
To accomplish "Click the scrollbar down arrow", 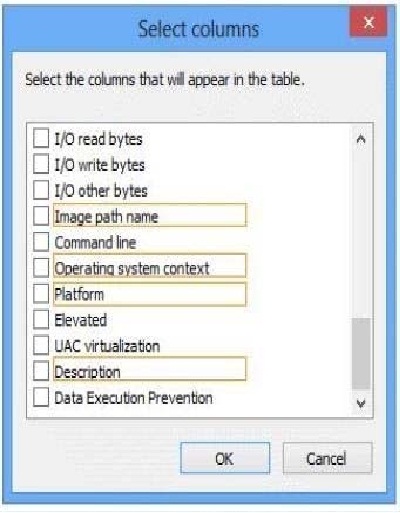I will (x=361, y=404).
